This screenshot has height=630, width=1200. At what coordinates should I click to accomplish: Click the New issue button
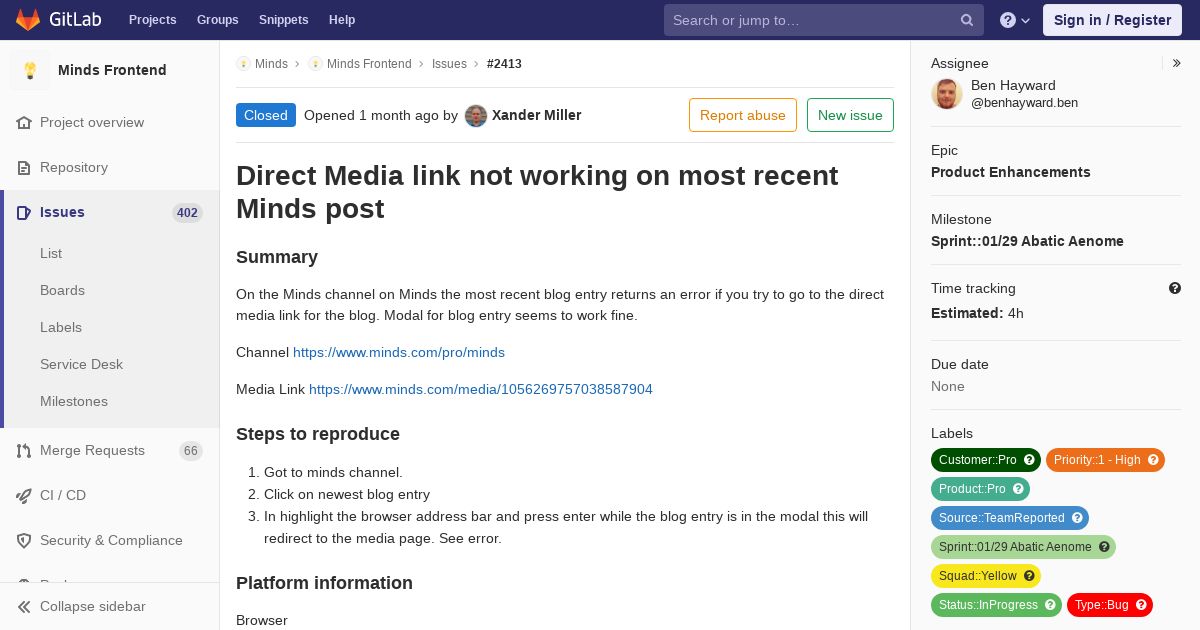point(850,115)
